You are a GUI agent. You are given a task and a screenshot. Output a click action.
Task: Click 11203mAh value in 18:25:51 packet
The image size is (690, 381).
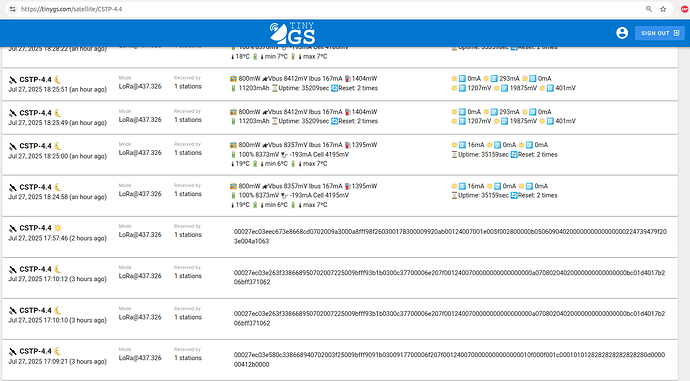tap(254, 88)
